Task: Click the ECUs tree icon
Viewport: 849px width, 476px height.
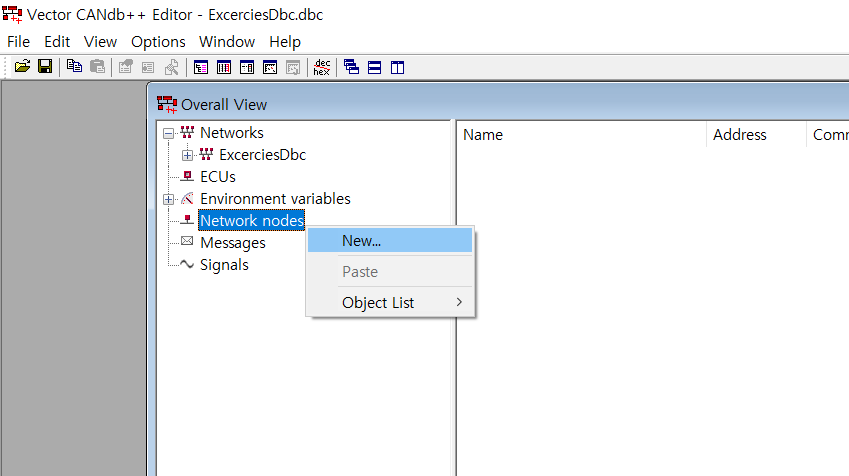Action: (187, 176)
